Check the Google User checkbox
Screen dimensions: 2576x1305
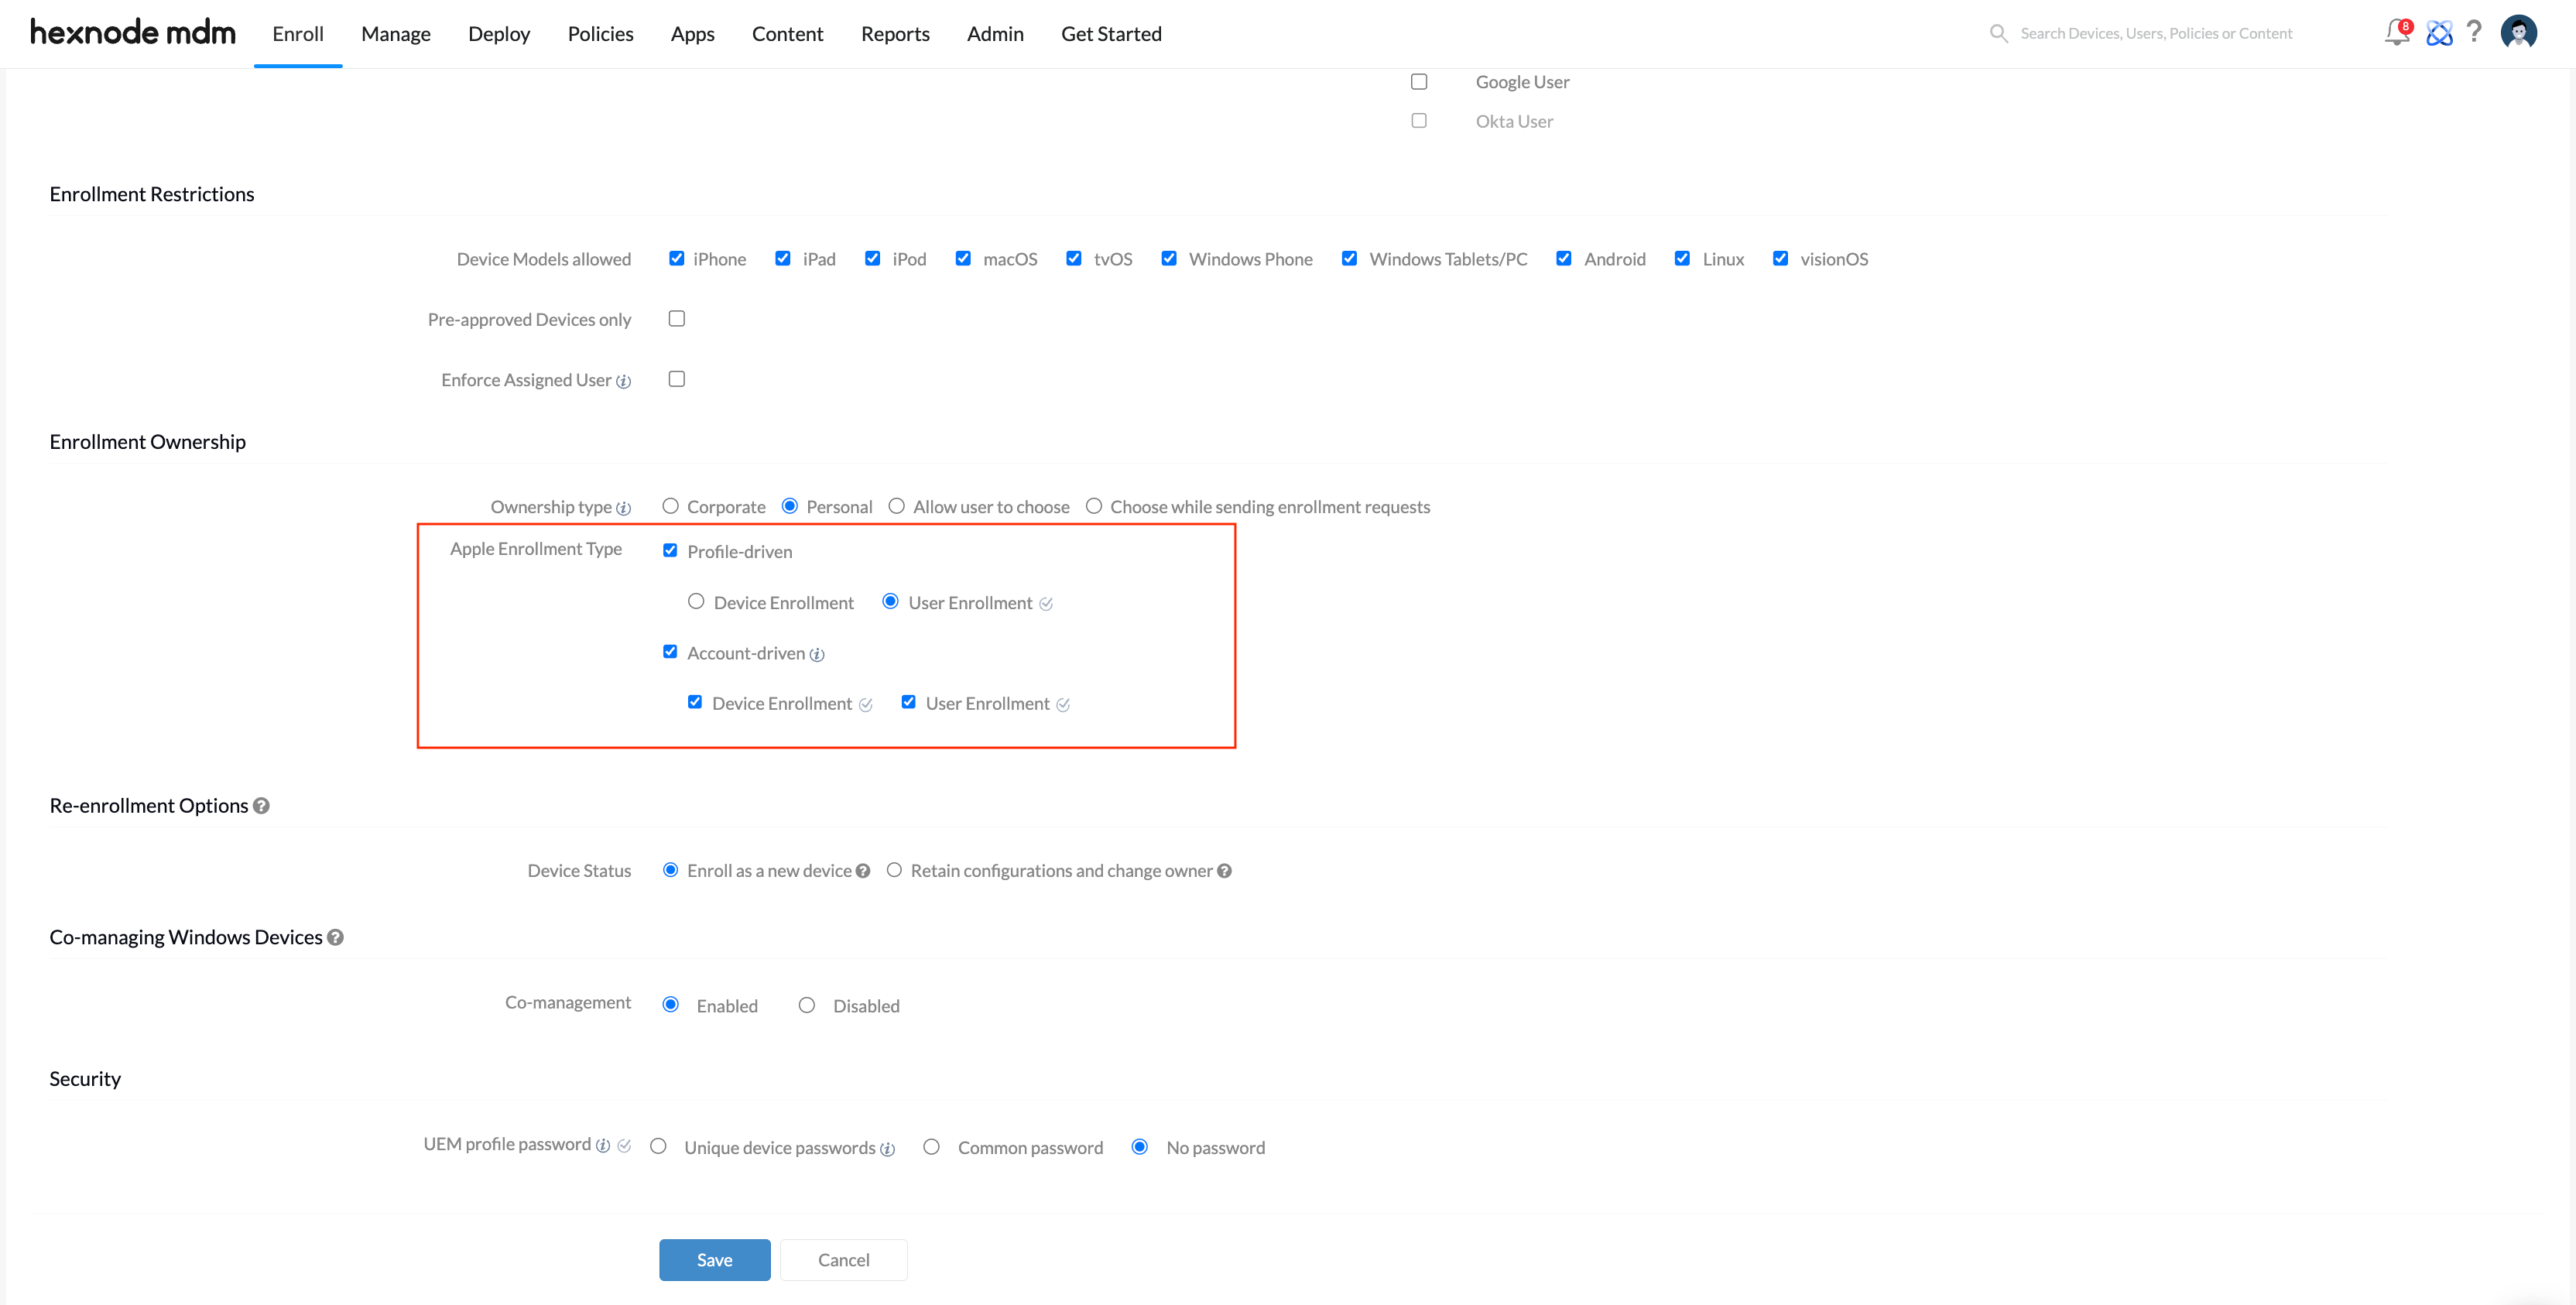1418,81
